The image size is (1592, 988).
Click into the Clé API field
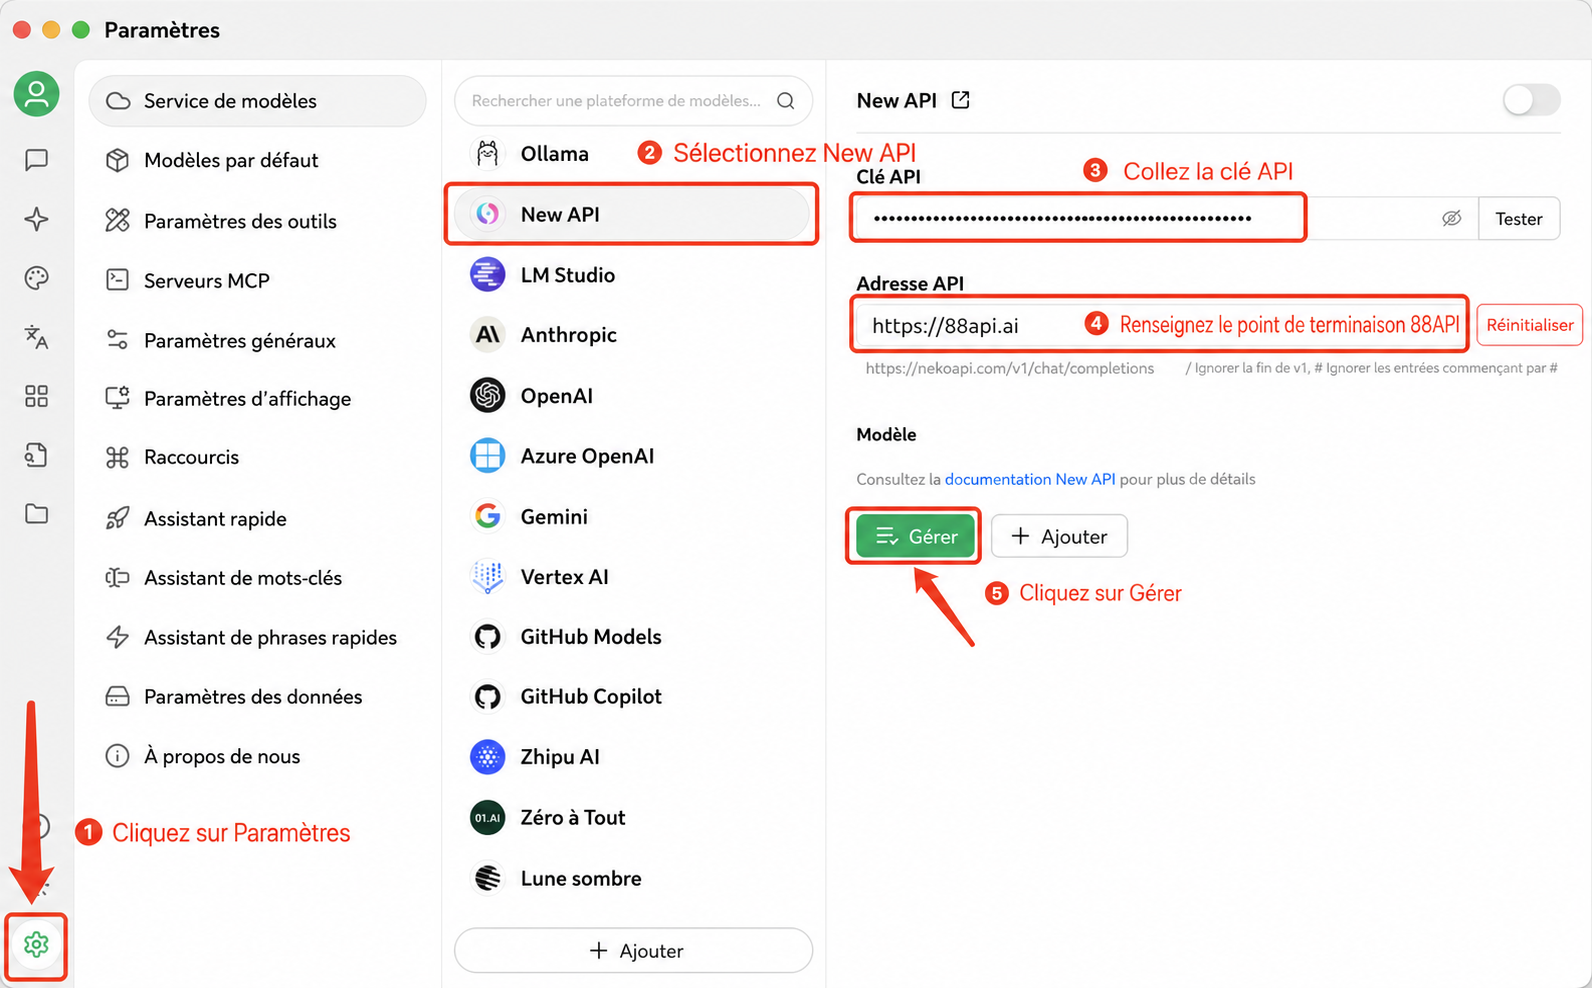pos(1167,218)
